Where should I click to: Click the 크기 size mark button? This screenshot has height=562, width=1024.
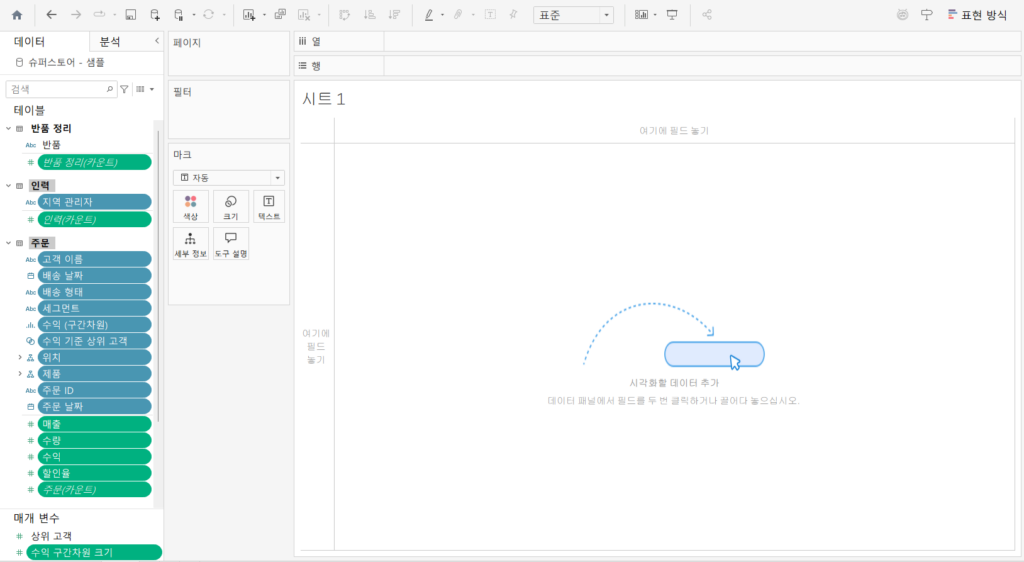point(230,207)
